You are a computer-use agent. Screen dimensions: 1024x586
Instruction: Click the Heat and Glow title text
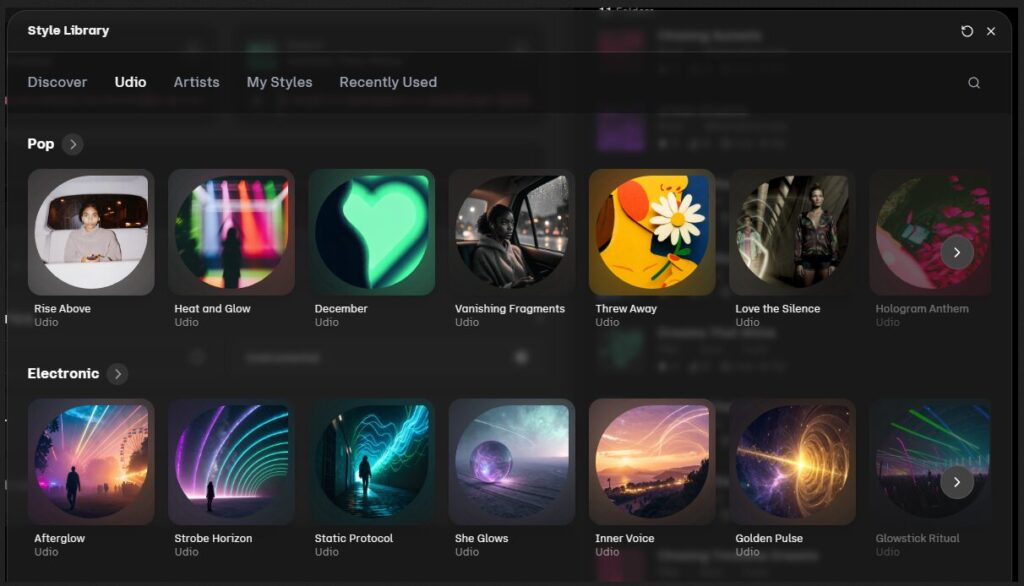(212, 308)
